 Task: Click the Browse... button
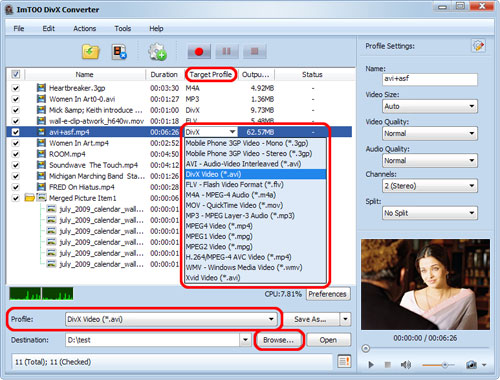(x=279, y=340)
